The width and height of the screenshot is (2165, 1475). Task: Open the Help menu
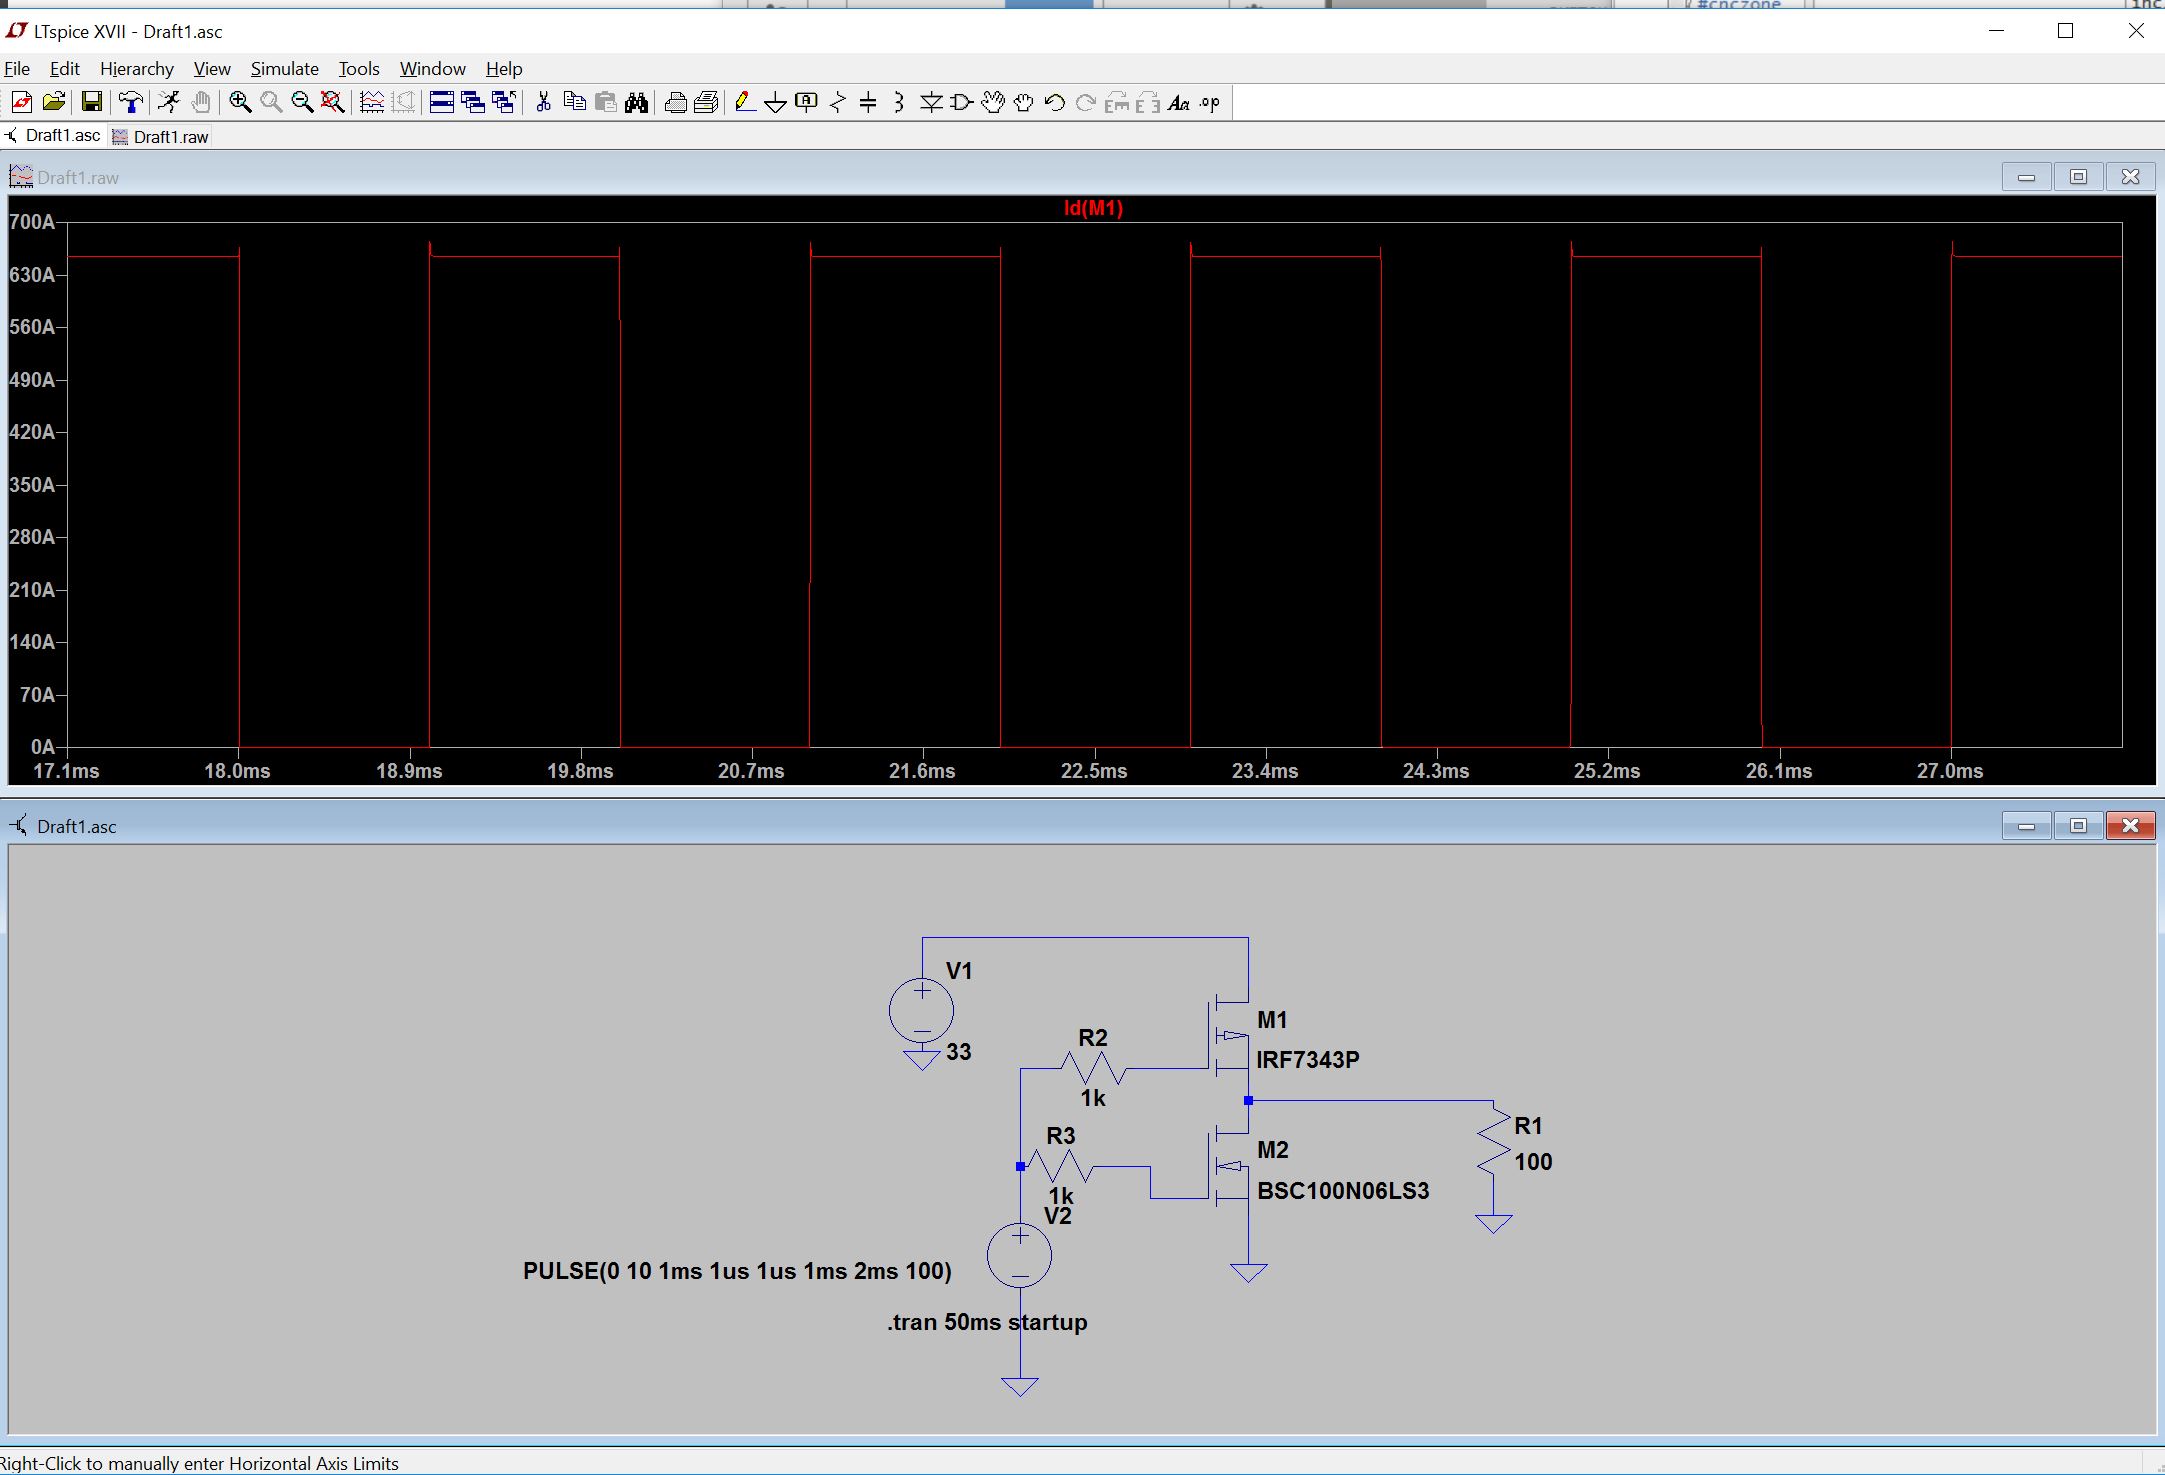coord(504,68)
